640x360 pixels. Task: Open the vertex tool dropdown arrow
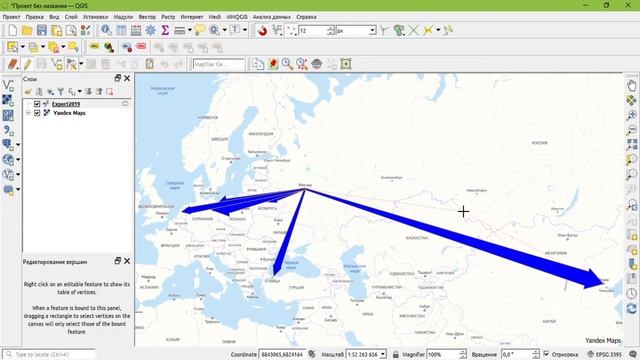click(81, 64)
